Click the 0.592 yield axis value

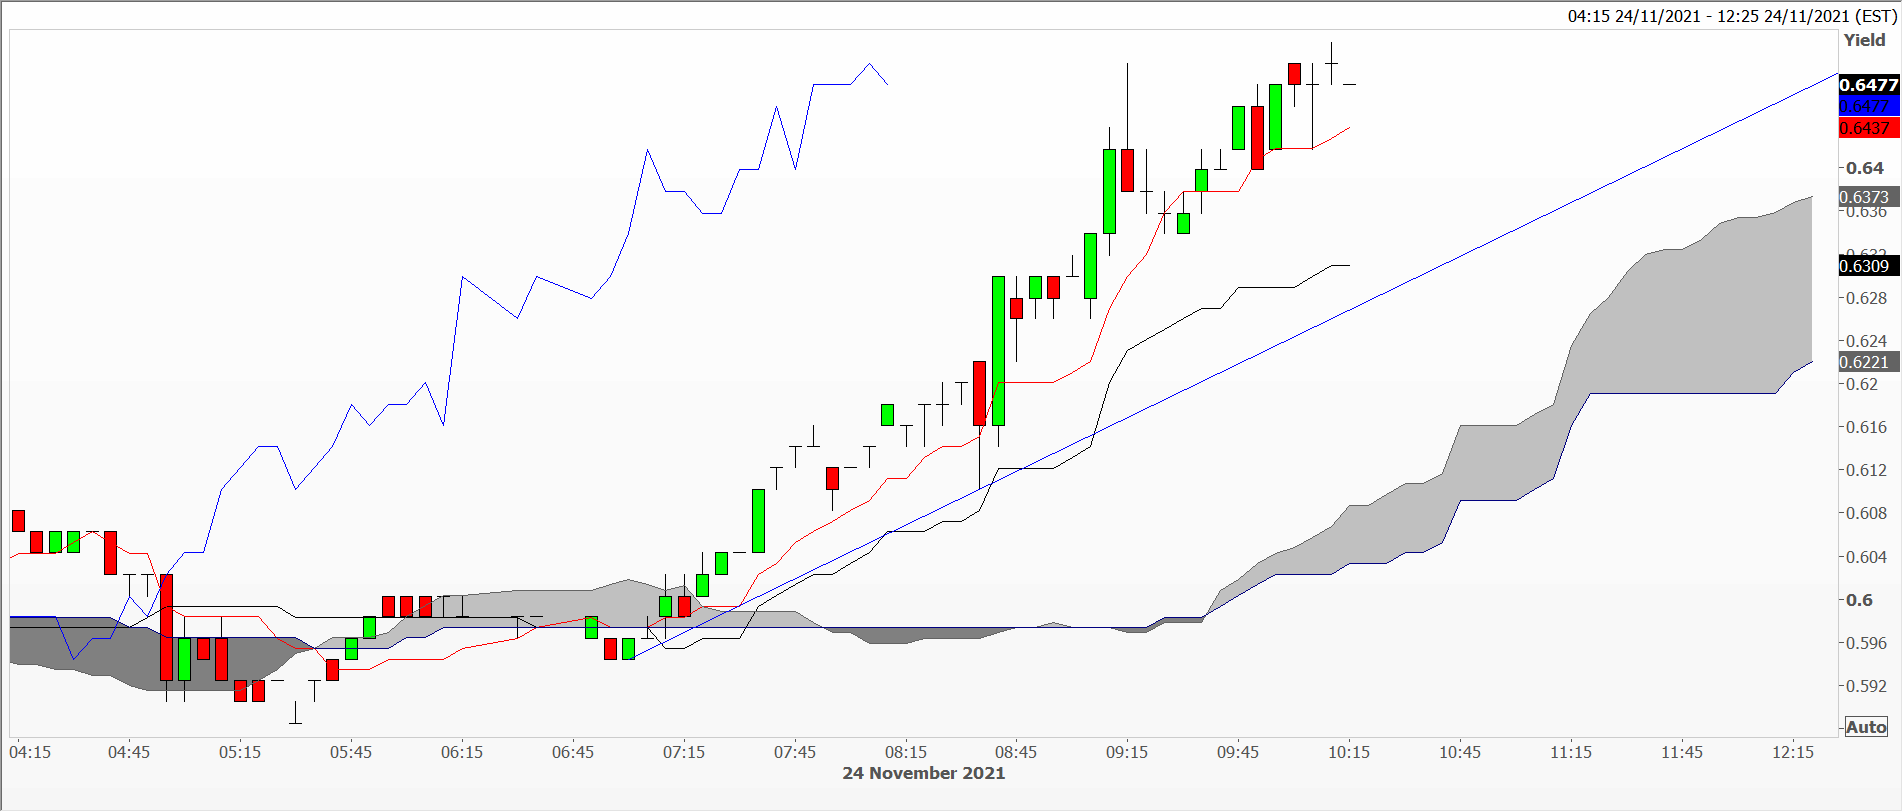(1867, 686)
